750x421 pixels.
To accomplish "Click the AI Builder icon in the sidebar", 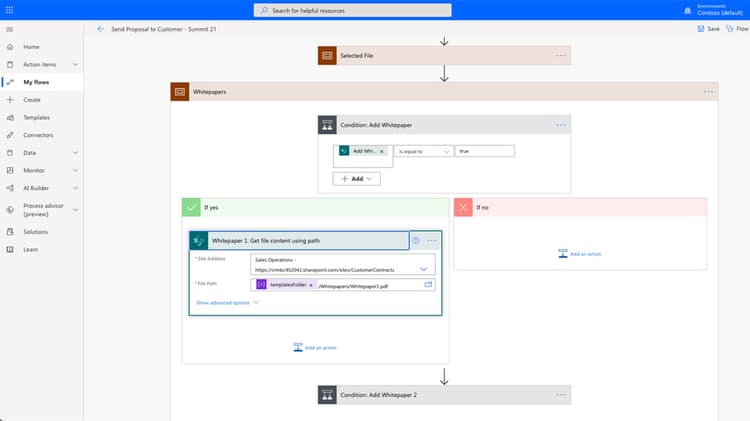I will tap(10, 188).
